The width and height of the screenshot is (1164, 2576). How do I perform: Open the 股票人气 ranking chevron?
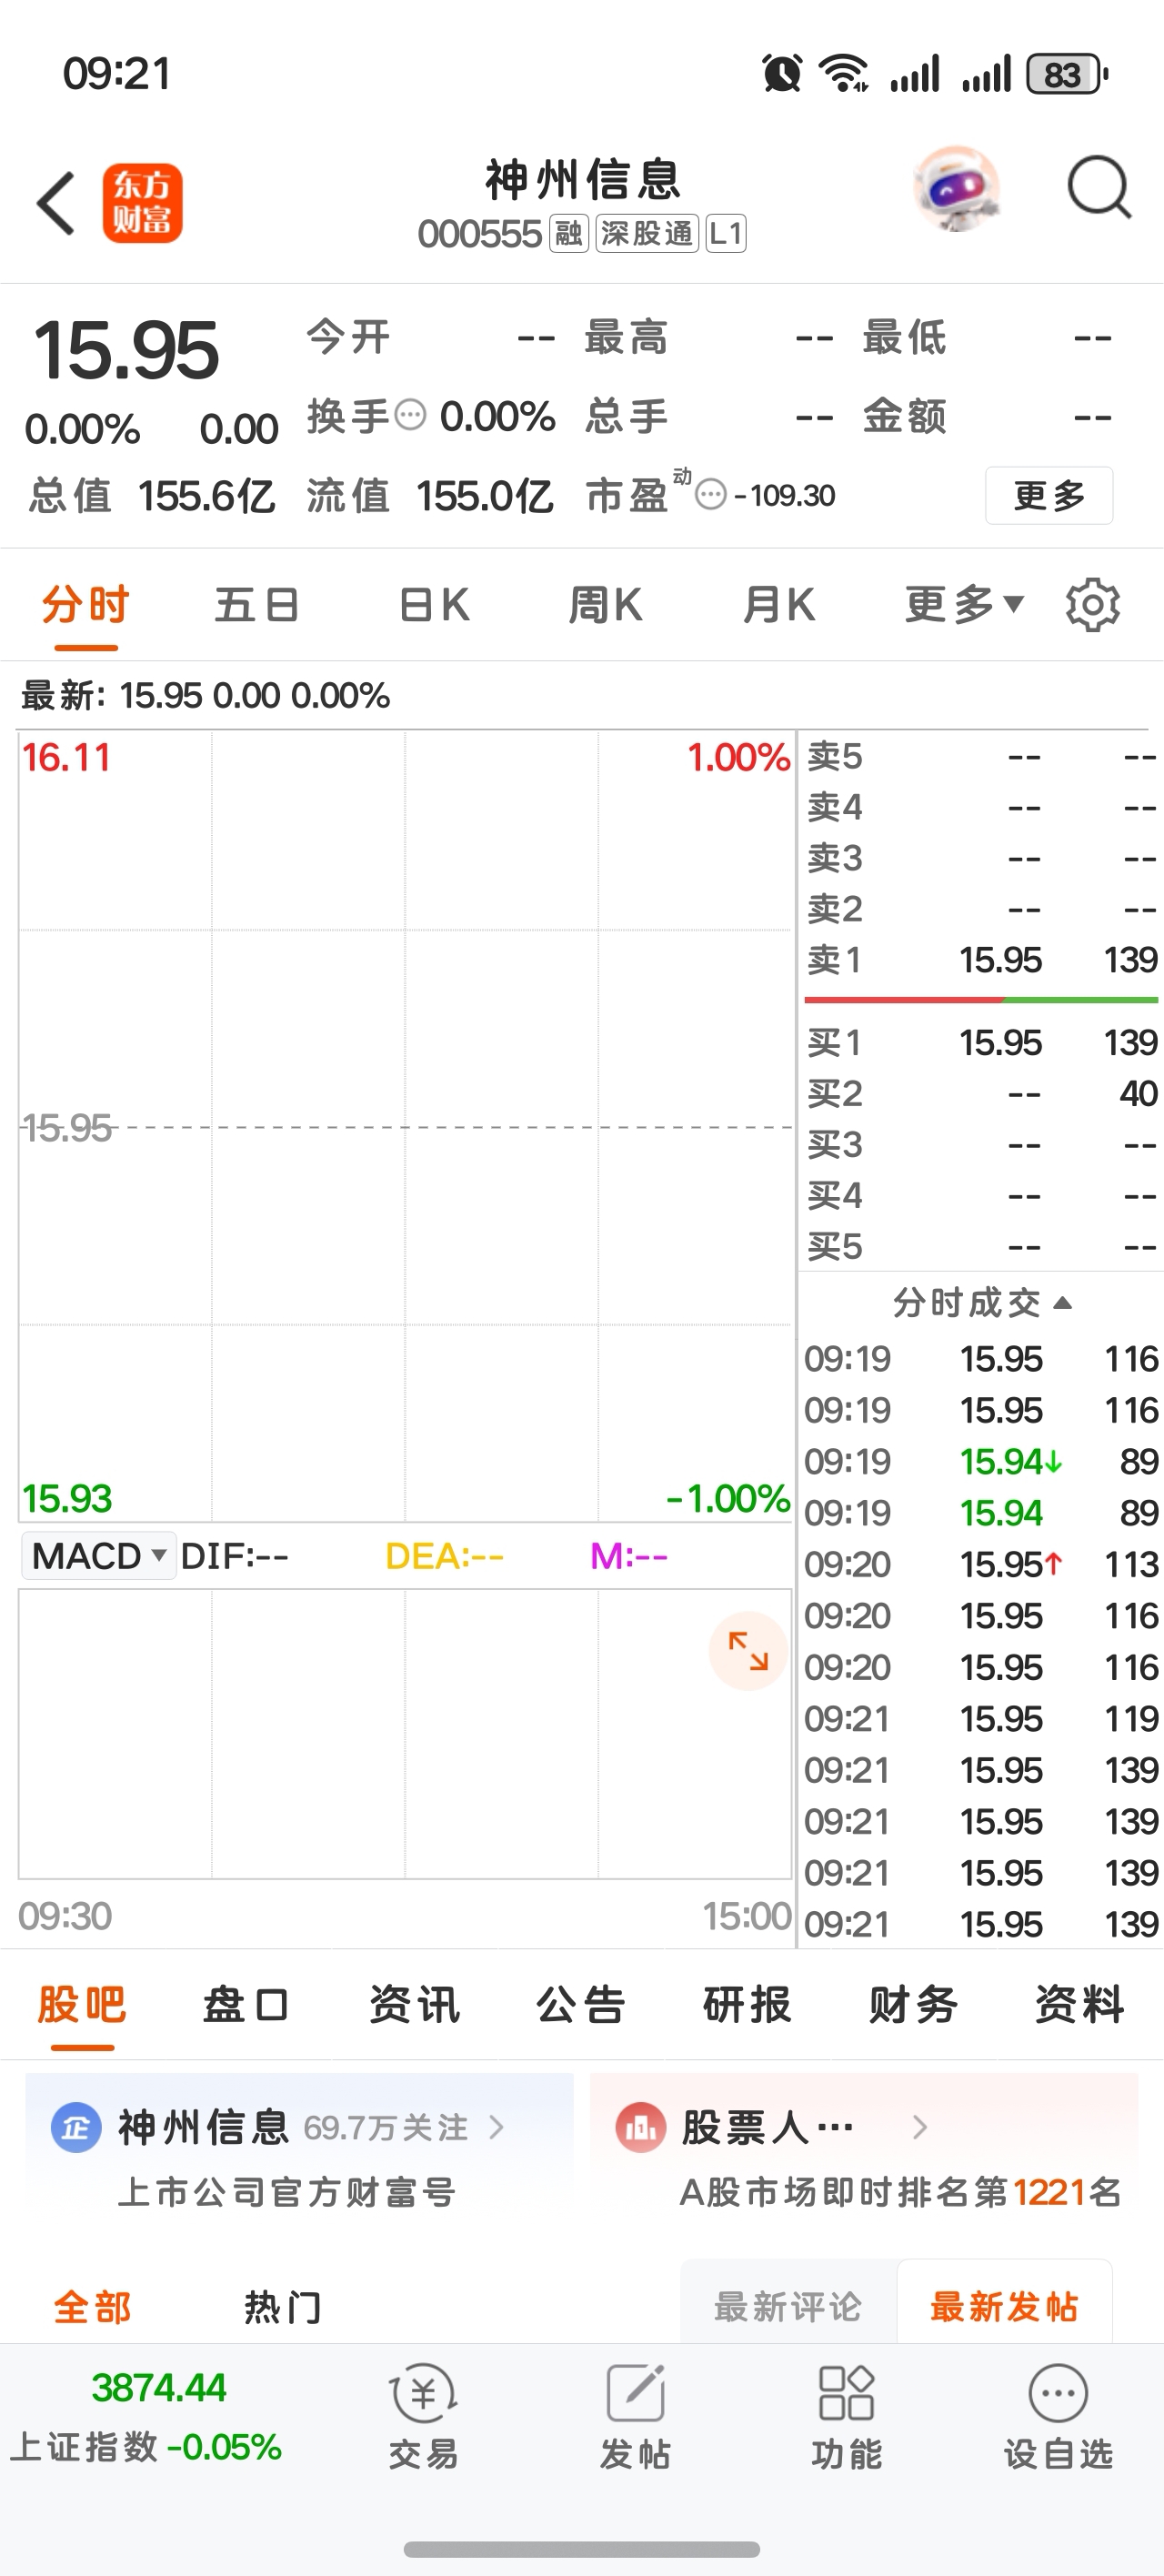click(x=920, y=2127)
